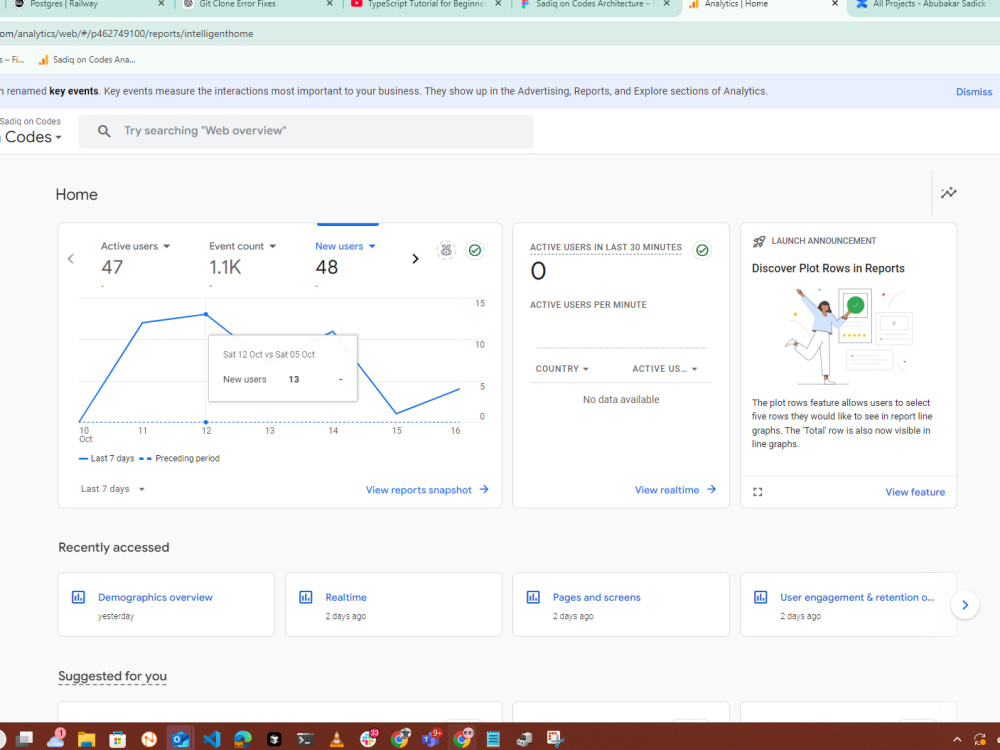The image size is (1000, 750).
Task: Click the Demographics overview report icon
Action: point(78,598)
